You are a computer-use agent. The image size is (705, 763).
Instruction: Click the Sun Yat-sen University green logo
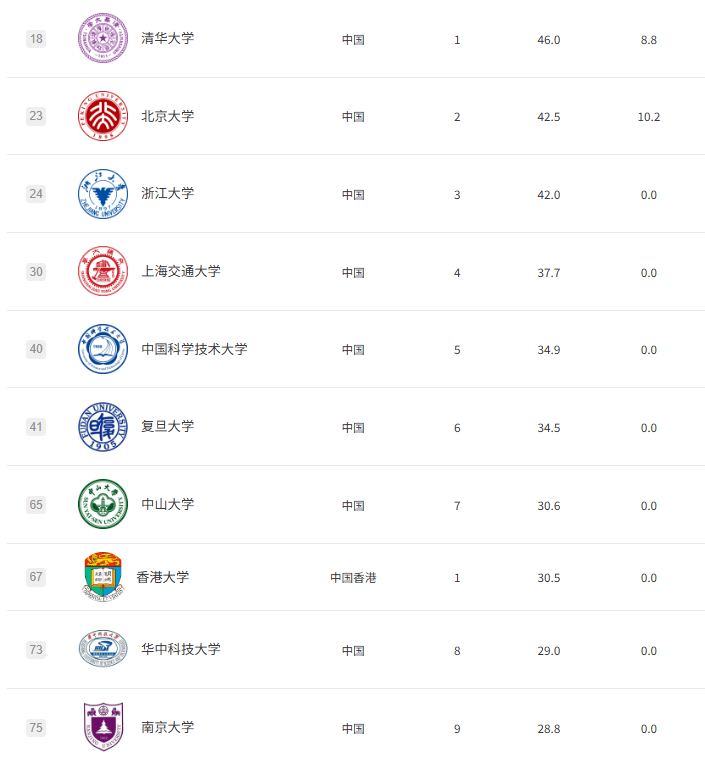pyautogui.click(x=103, y=504)
